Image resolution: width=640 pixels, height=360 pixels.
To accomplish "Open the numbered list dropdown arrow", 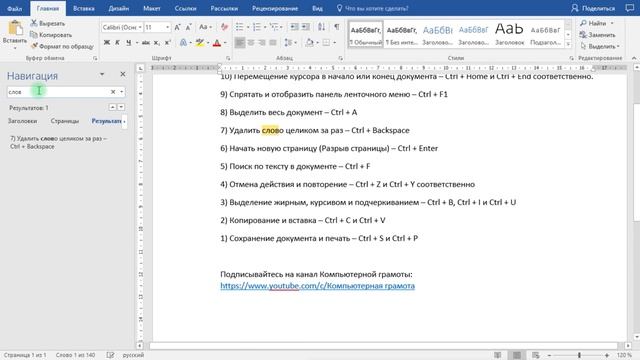I will [x=265, y=27].
